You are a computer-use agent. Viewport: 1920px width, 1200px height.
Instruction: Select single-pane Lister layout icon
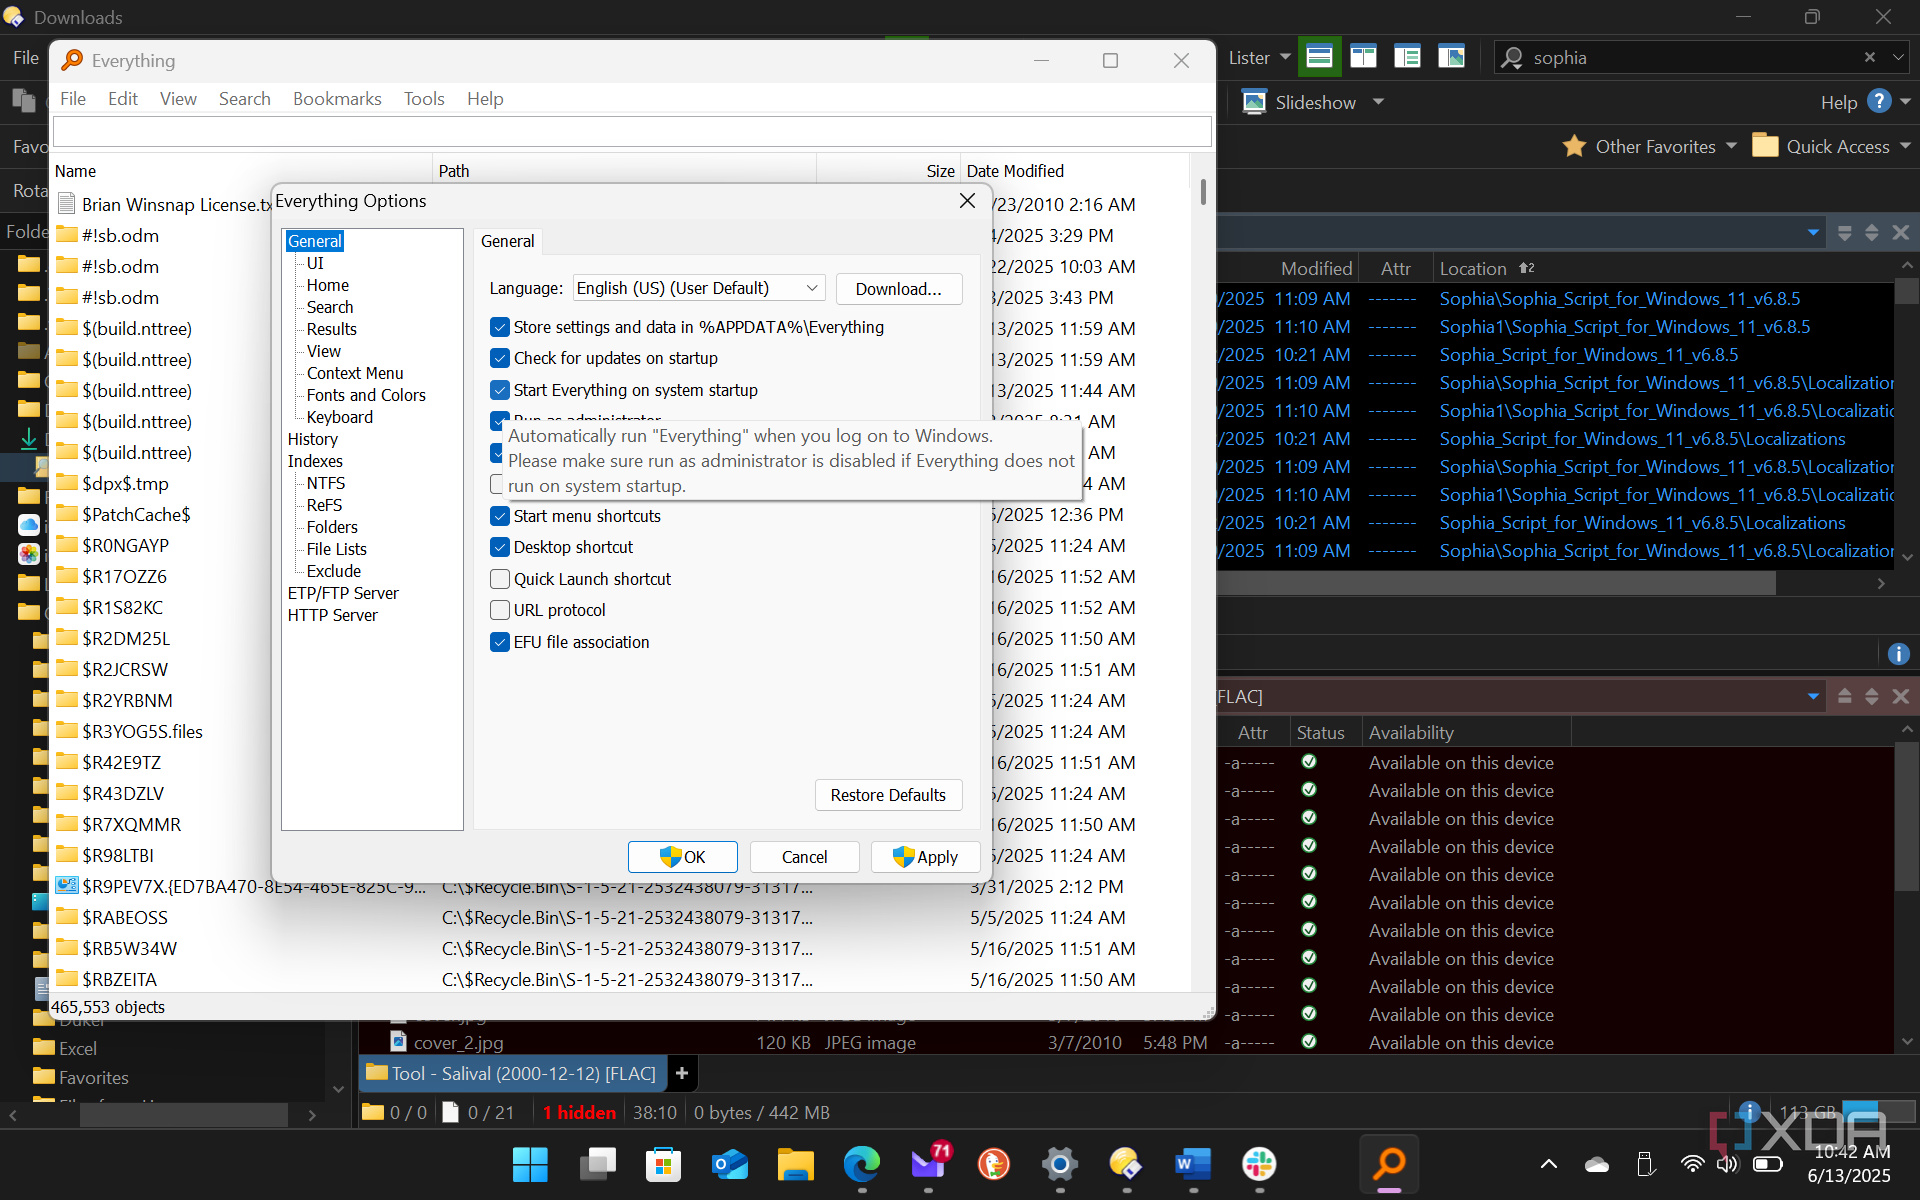[x=1319, y=57]
